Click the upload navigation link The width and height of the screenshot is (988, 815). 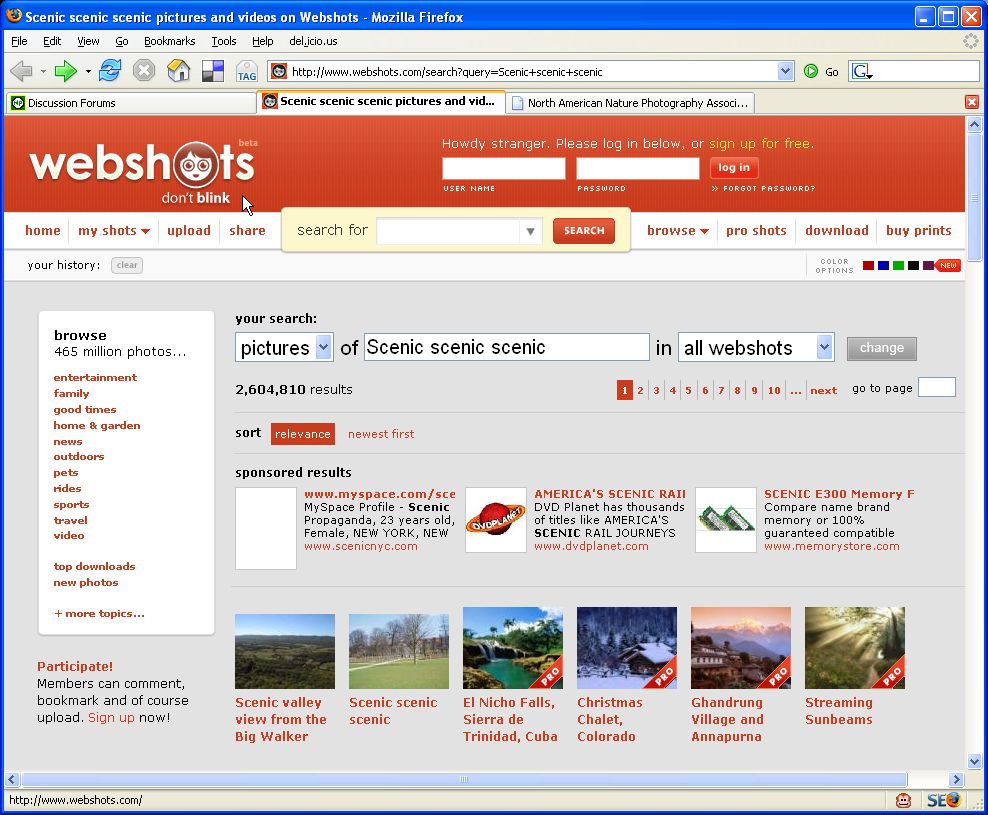(x=189, y=231)
